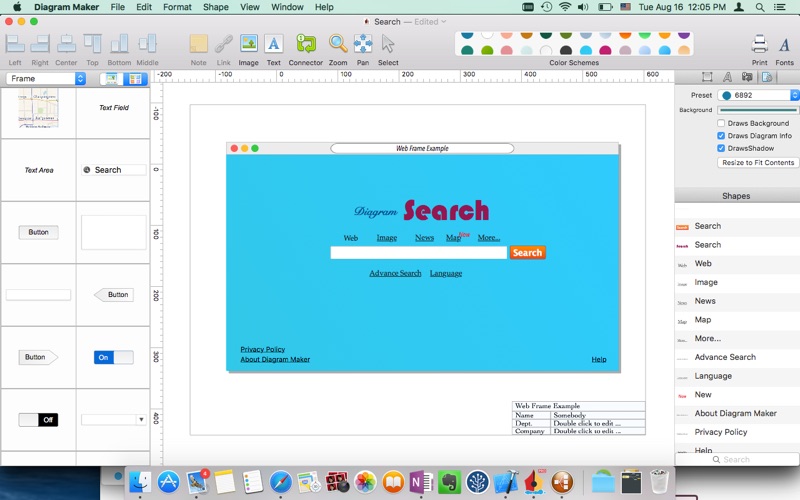Open Evernote from the Dock
This screenshot has width=800, height=500.
pos(449,482)
